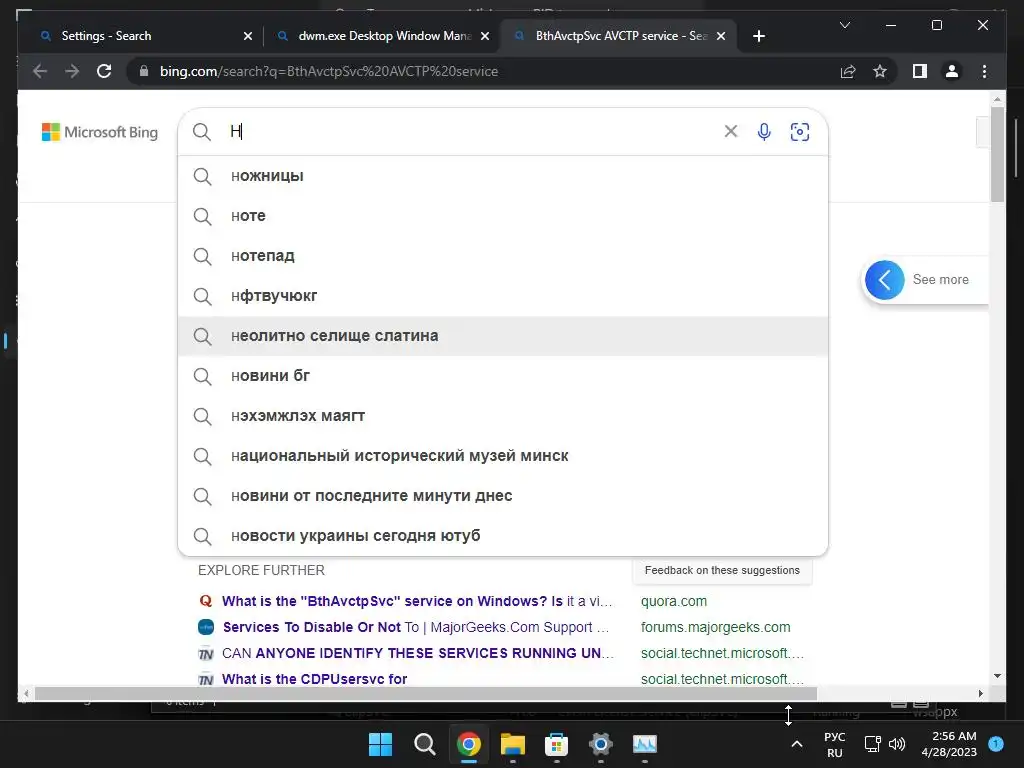This screenshot has height=768, width=1024.
Task: Click the horizontal page scrollbar thumb
Action: 426,694
